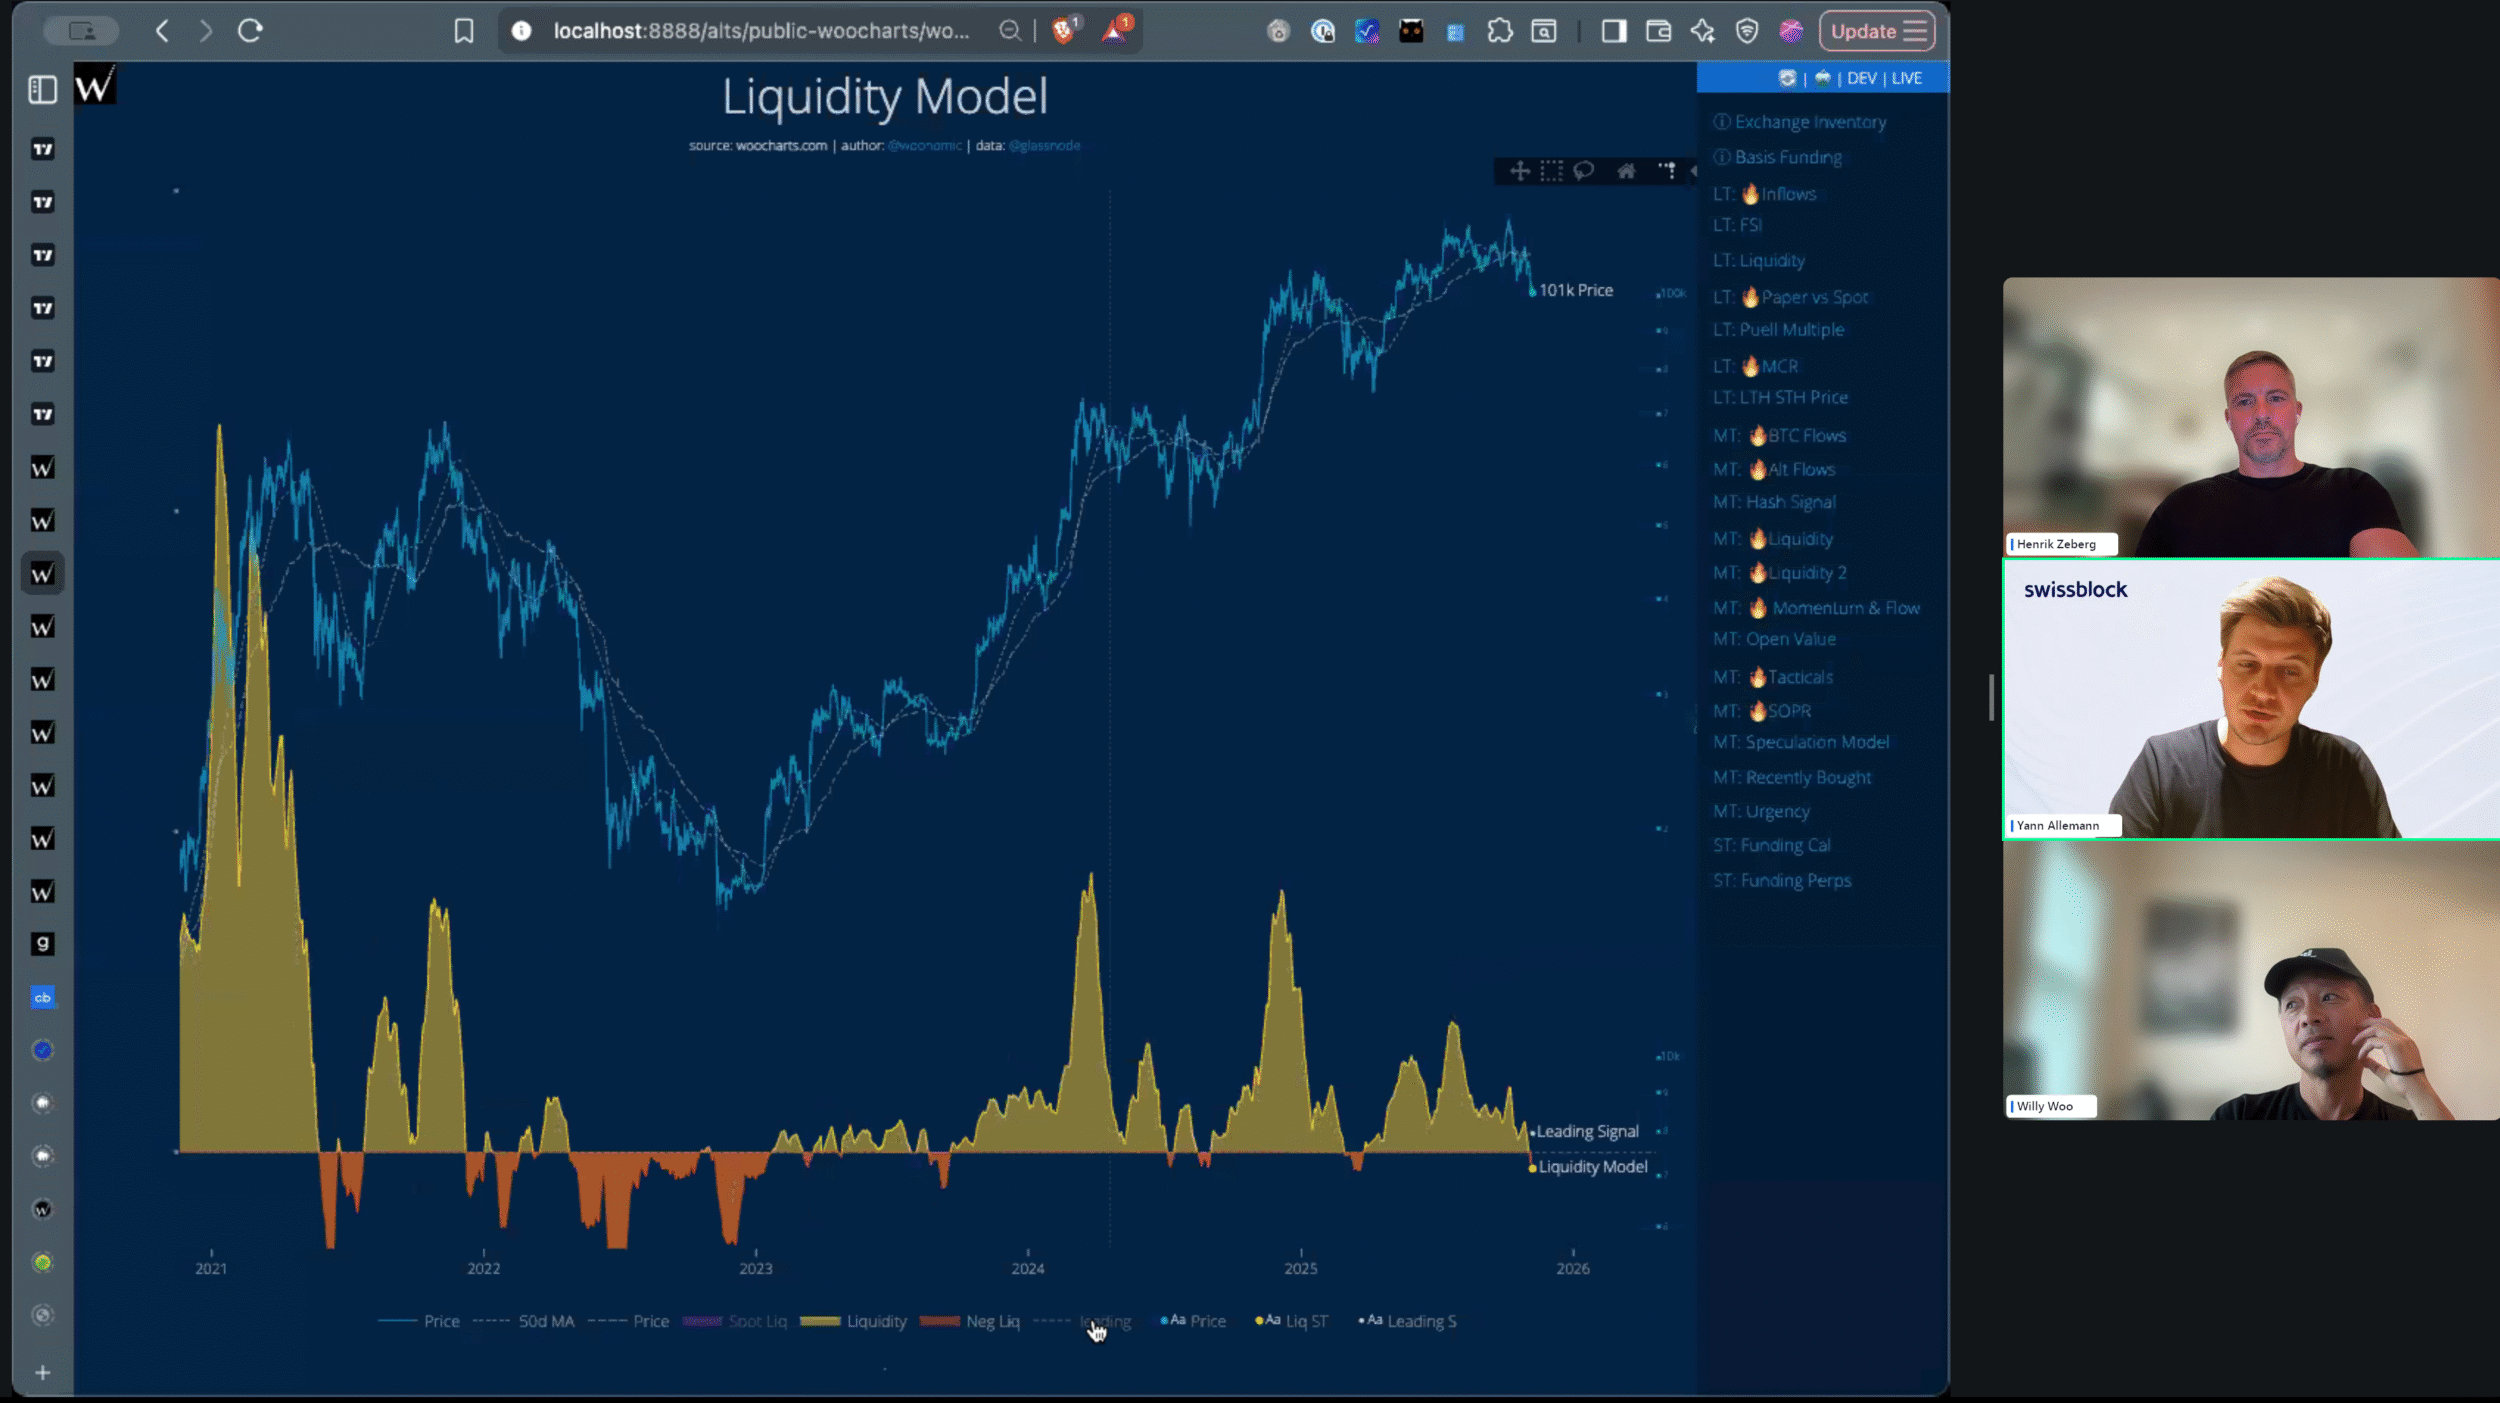The image size is (2500, 1403).
Task: Activate the lasso select tool
Action: coord(1583,171)
